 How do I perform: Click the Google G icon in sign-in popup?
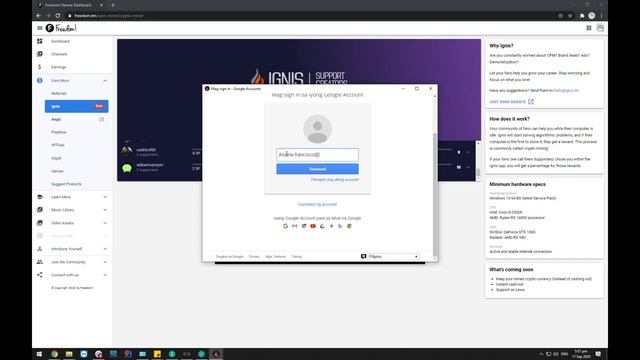[x=285, y=226]
